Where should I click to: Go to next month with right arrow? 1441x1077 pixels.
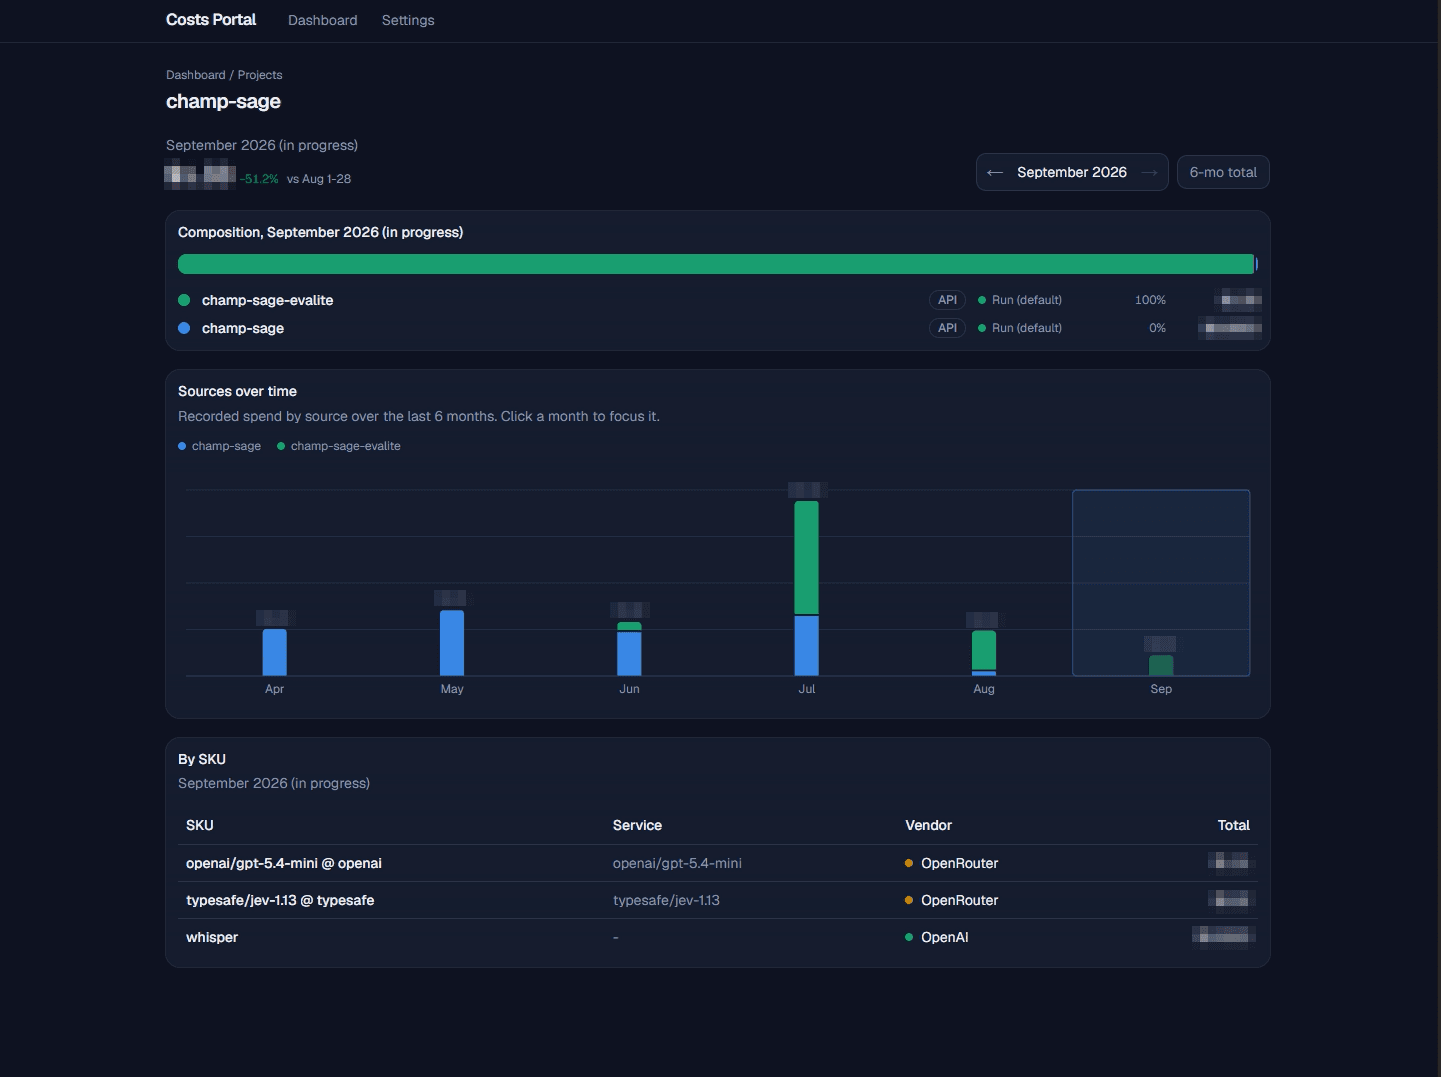[x=1149, y=173]
